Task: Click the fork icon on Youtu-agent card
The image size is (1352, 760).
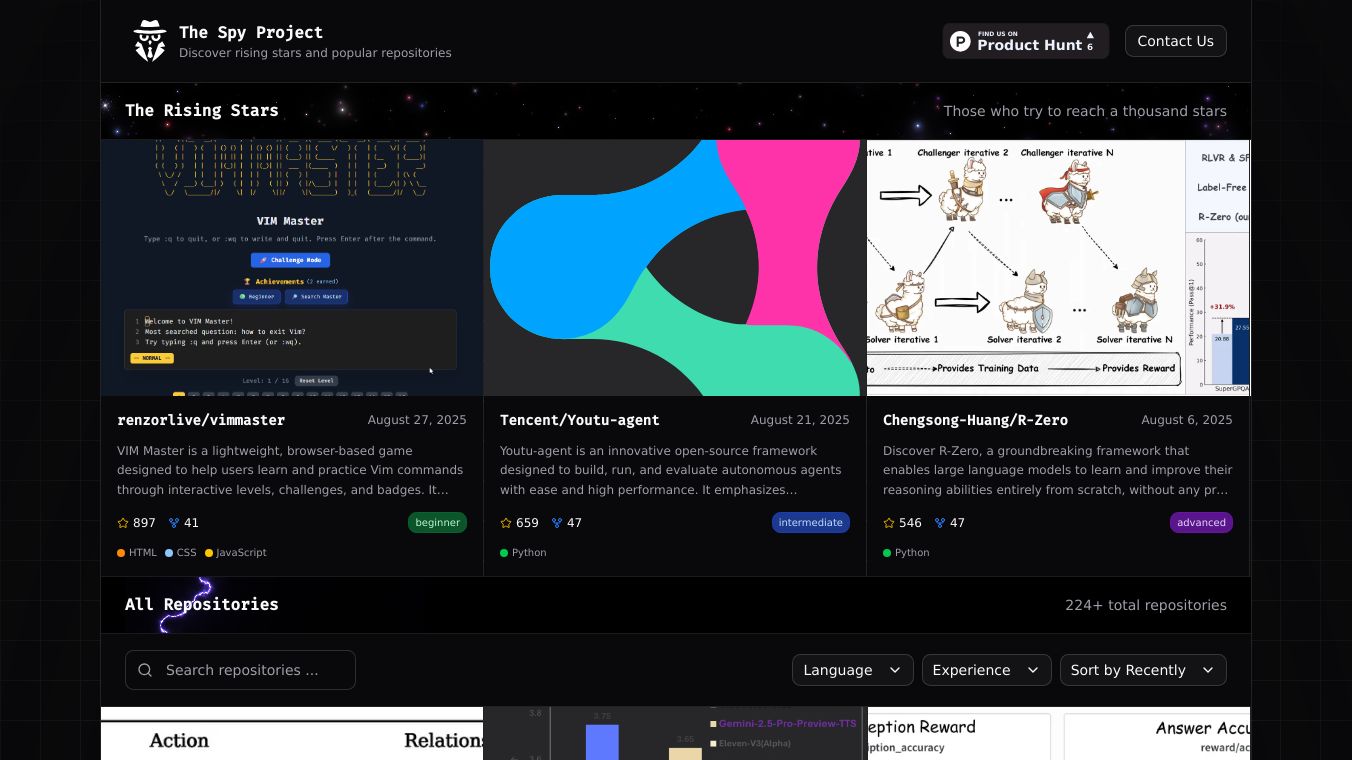Action: click(x=557, y=523)
